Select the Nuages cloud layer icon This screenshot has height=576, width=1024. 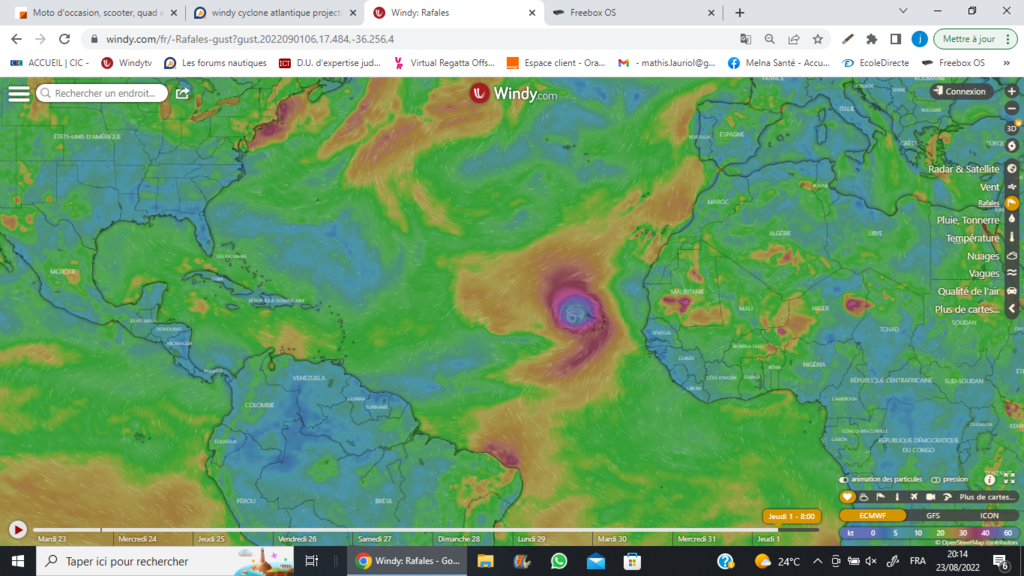[x=1012, y=256]
